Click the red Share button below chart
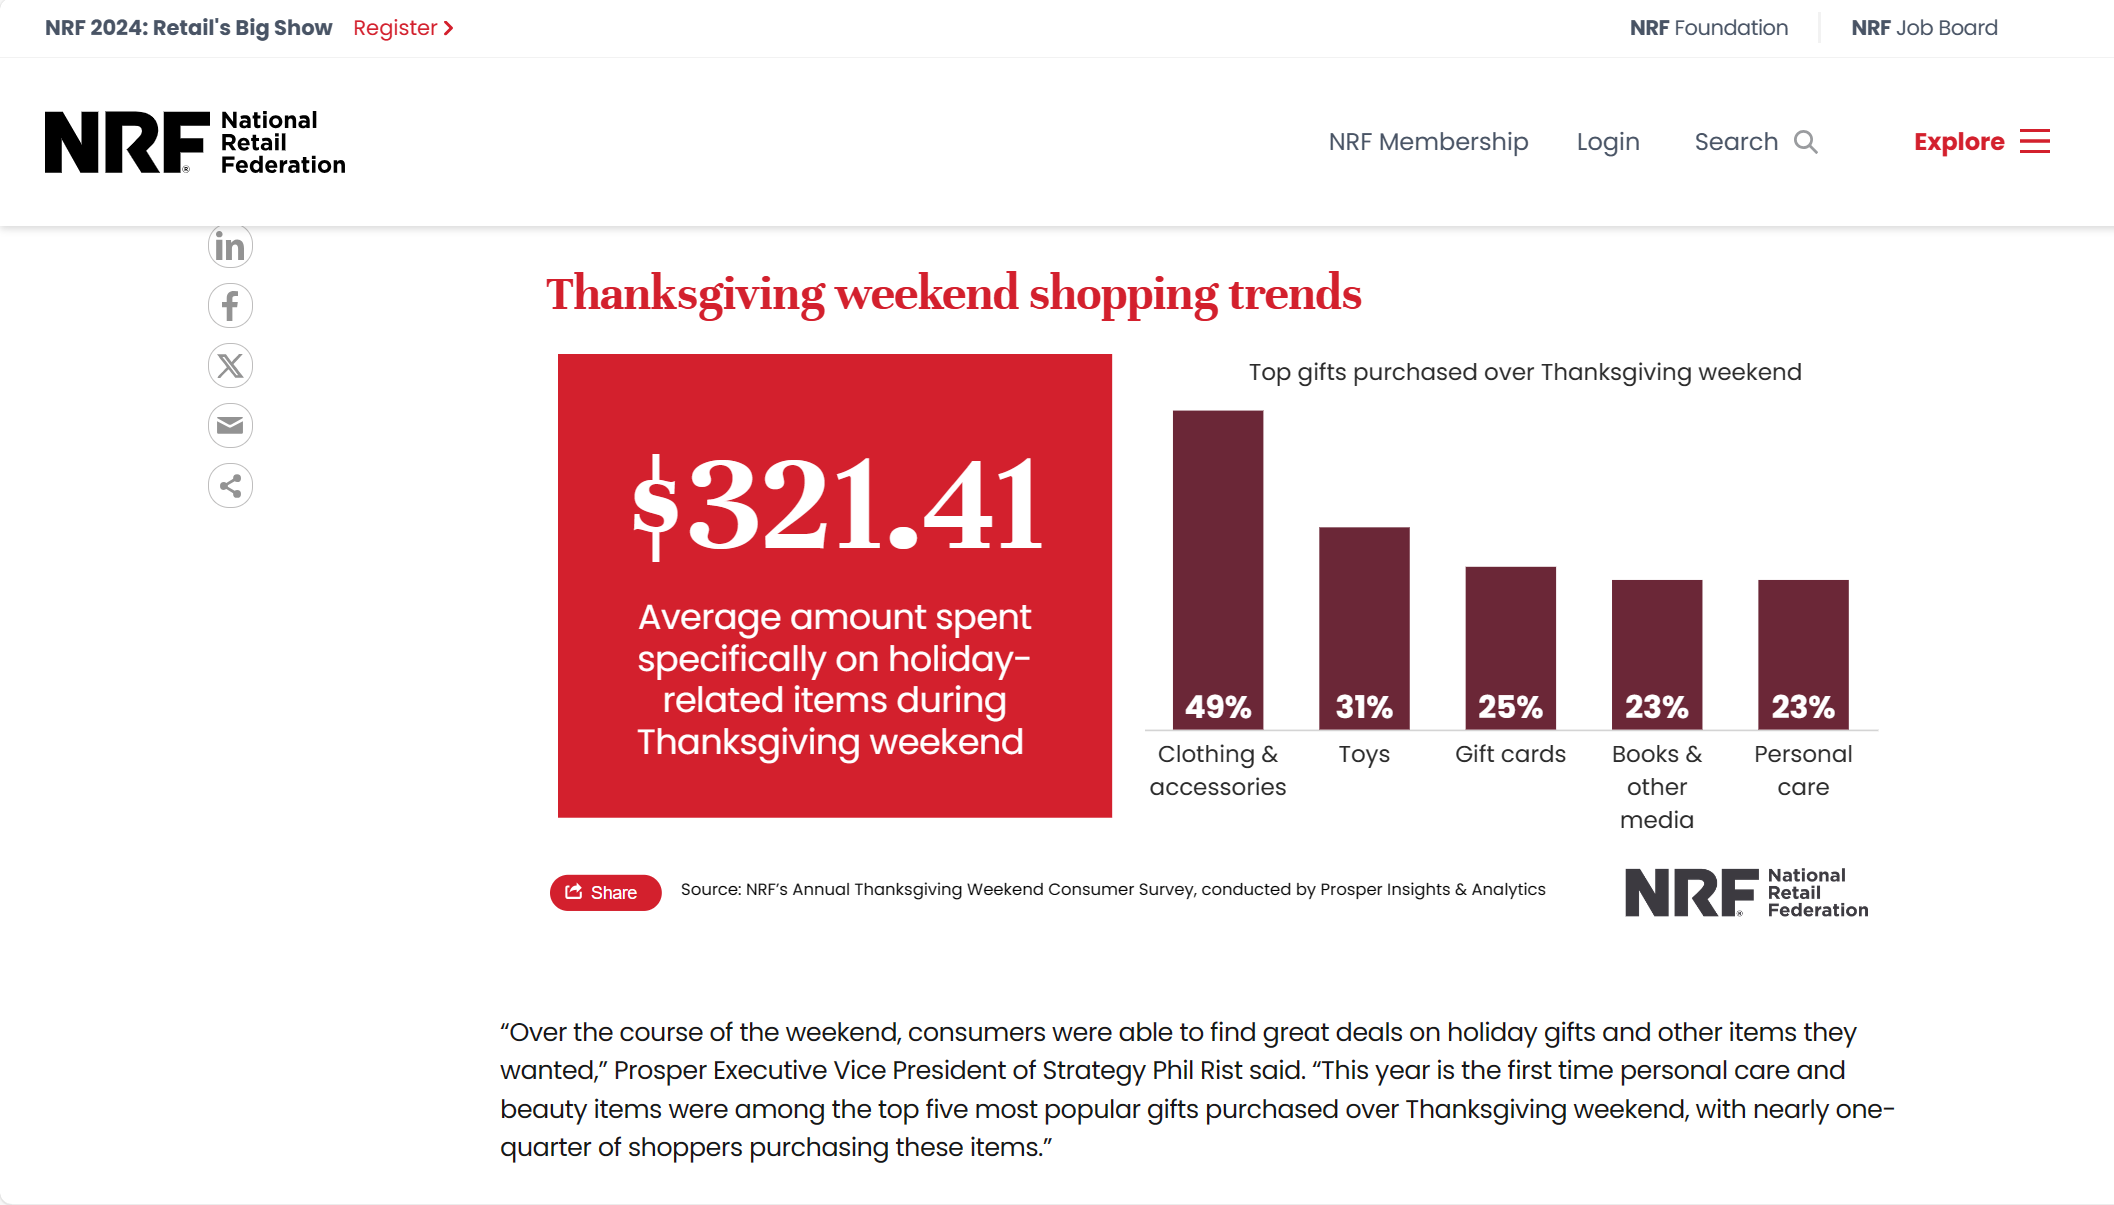This screenshot has height=1205, width=2114. click(x=605, y=892)
